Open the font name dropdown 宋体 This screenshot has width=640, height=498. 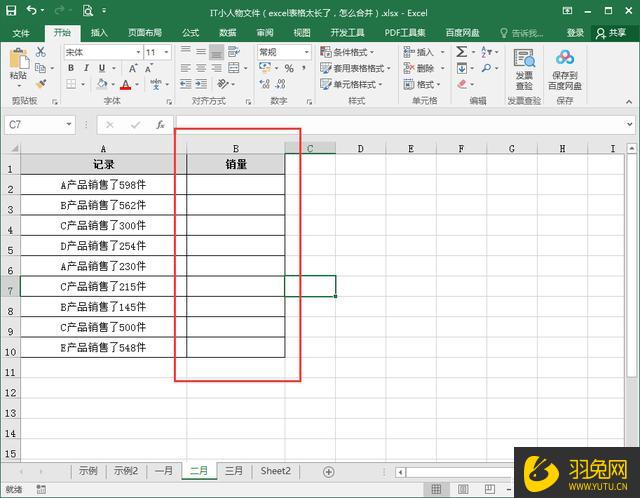pyautogui.click(x=138, y=52)
